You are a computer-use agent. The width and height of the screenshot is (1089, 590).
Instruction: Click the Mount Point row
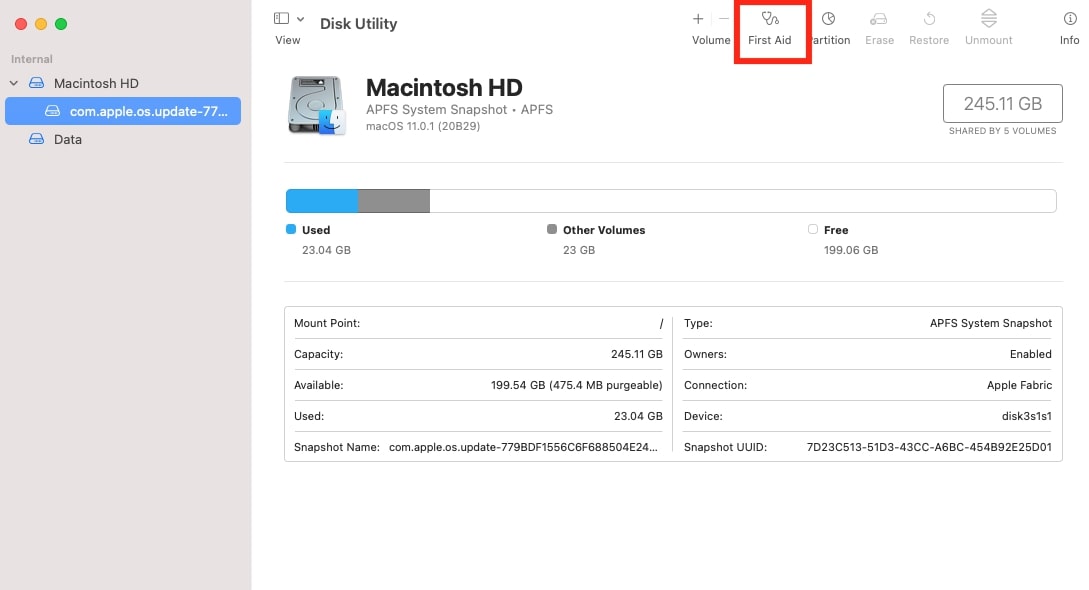(x=479, y=323)
